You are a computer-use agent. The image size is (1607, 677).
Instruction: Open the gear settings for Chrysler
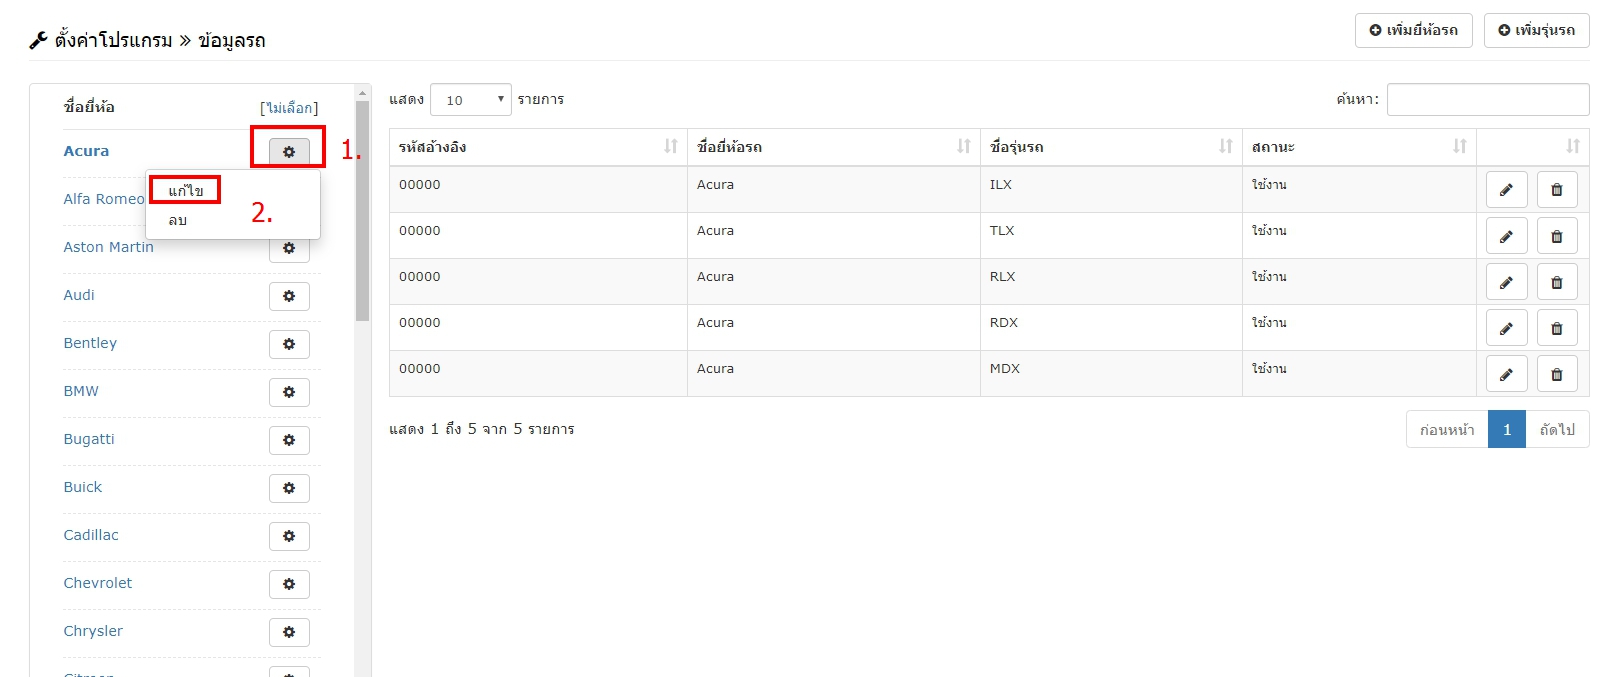(289, 632)
